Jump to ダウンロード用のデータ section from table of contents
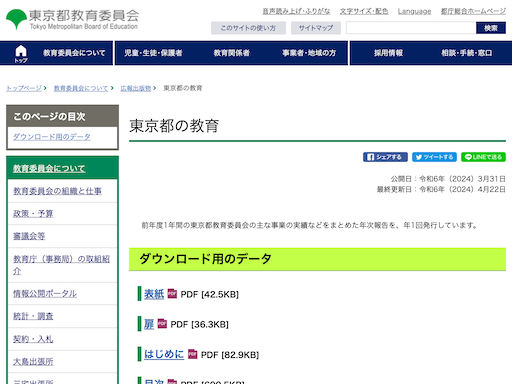This screenshot has height=384, width=512. click(x=52, y=137)
